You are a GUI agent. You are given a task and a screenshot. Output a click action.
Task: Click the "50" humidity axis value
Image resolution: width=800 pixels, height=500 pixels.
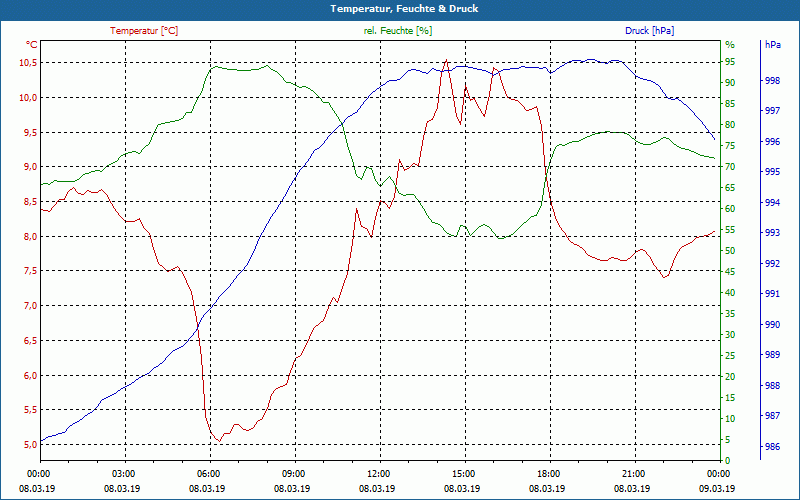click(730, 251)
